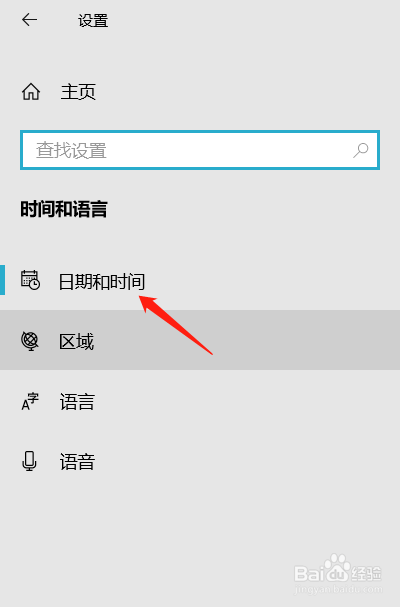Click the magnifier icon in search box
This screenshot has height=607, width=411.
(x=360, y=150)
